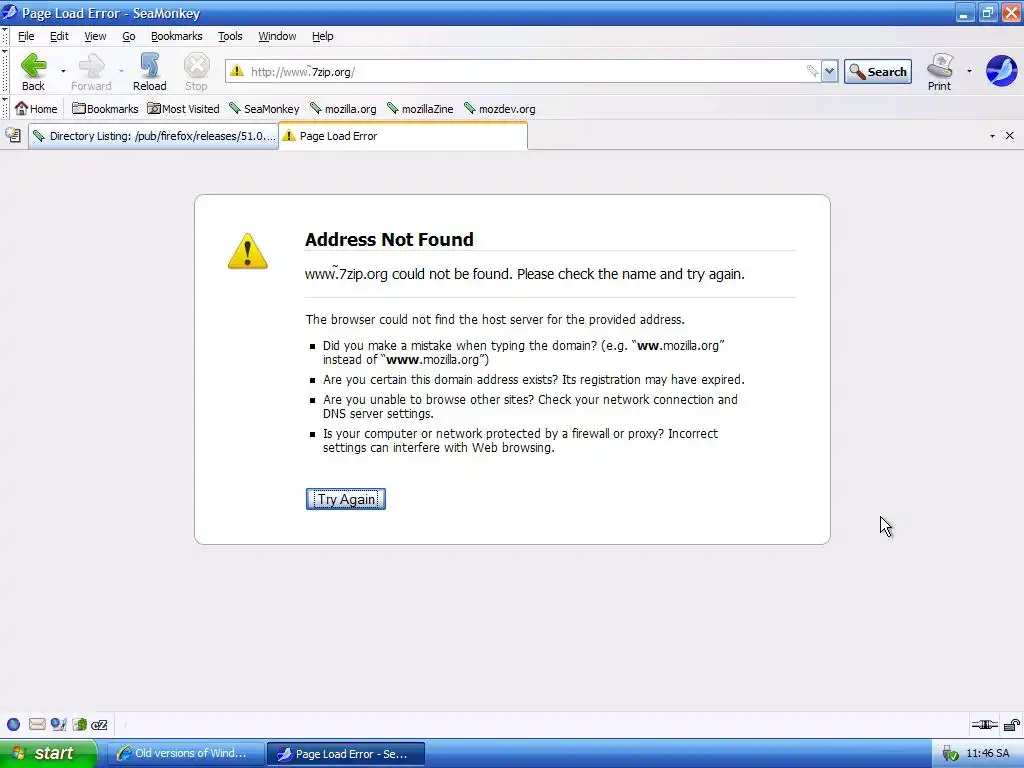The image size is (1024, 768).
Task: Open Most Visited folder
Action: point(184,109)
